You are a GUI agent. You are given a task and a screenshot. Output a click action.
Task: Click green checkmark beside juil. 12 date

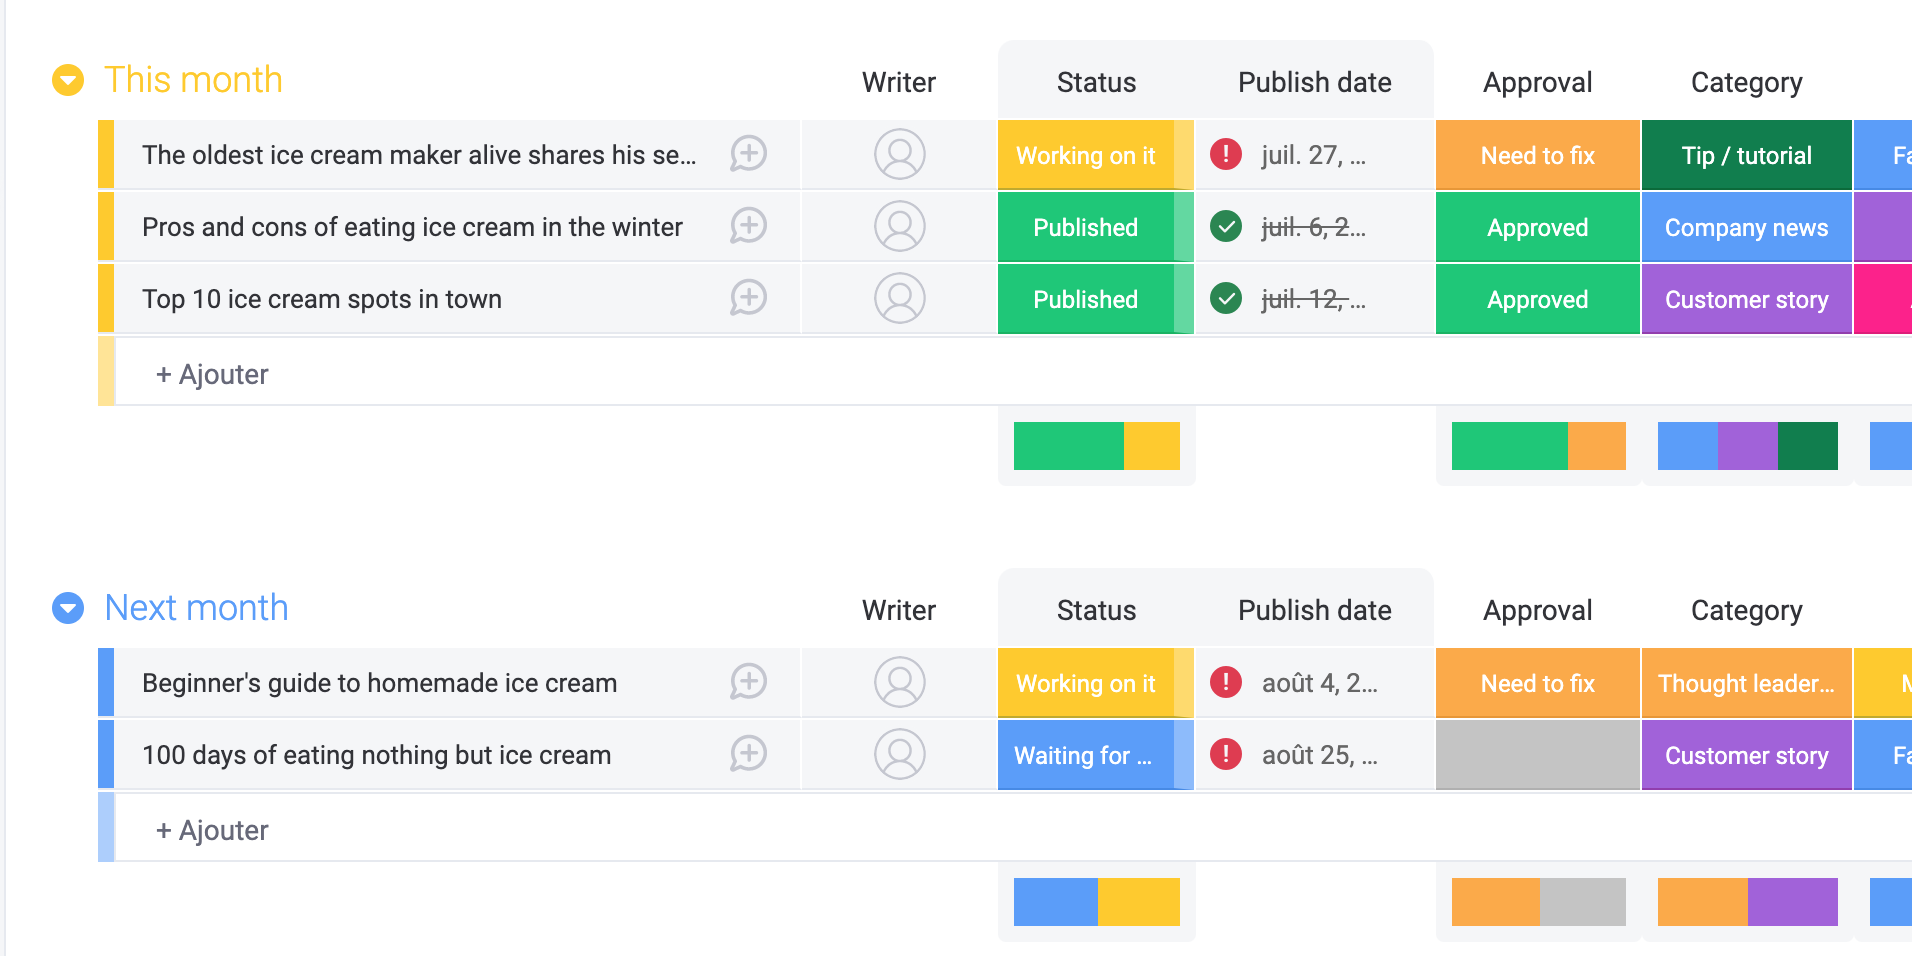1226,298
